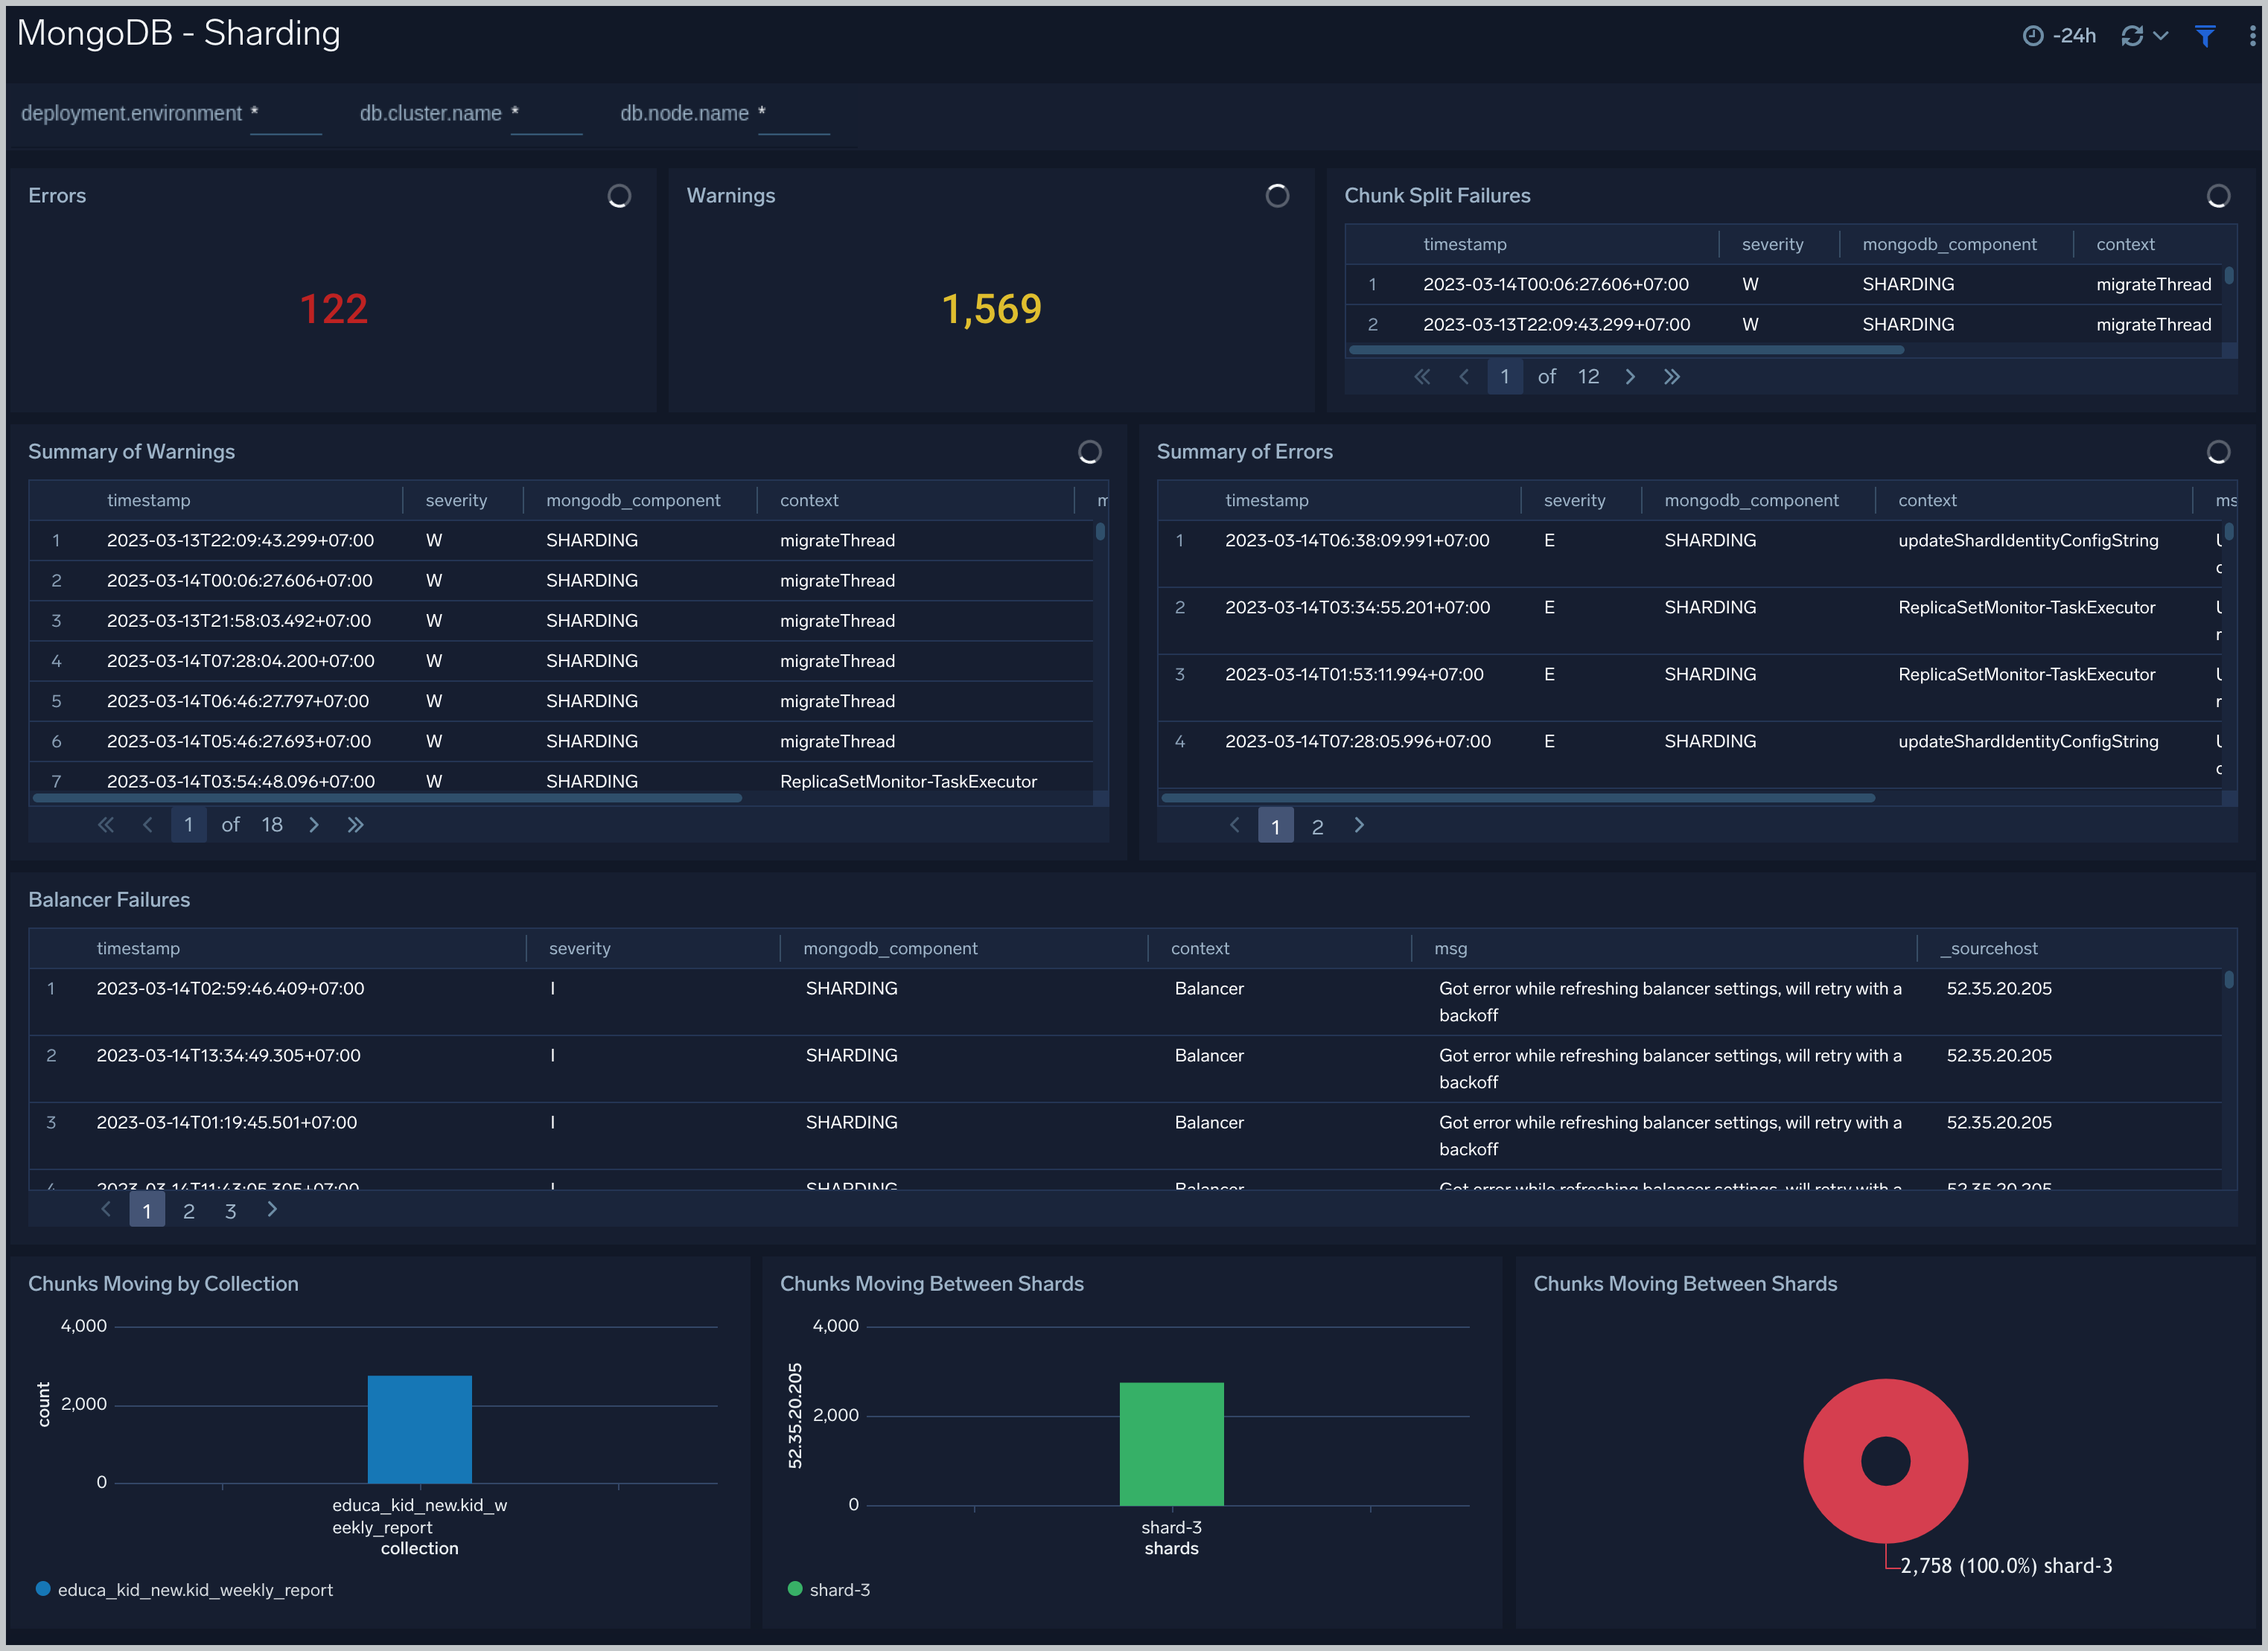Image resolution: width=2268 pixels, height=1651 pixels.
Task: Click error row 2023-03-14T06:38:09.991+07:00
Action: (1690, 553)
